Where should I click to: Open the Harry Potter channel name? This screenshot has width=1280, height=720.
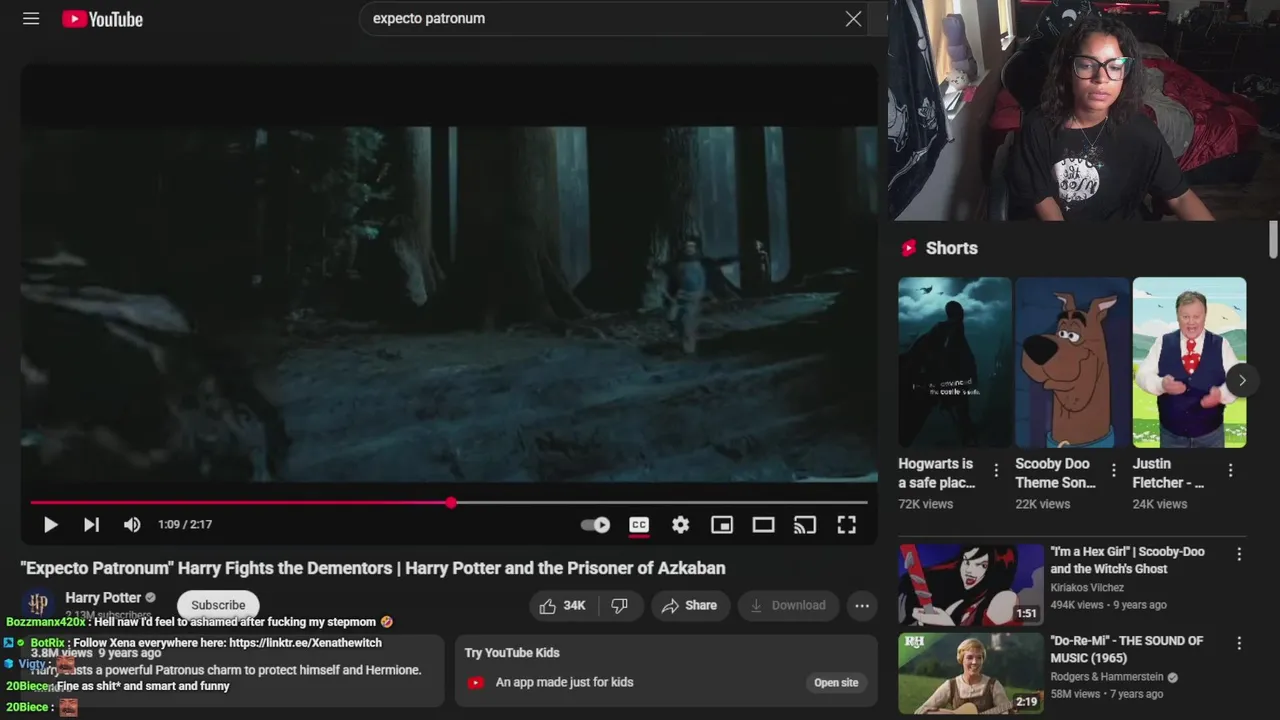pos(103,598)
